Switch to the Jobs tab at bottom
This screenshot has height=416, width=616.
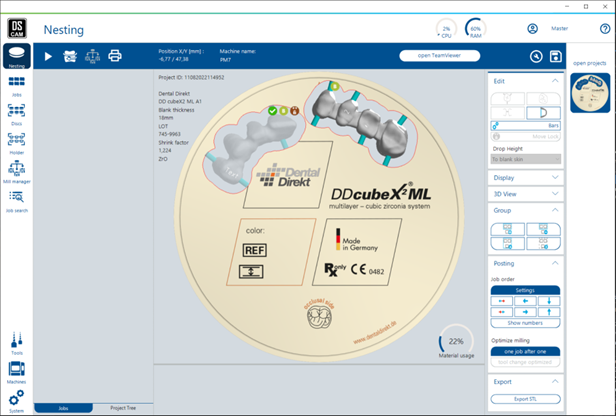pos(63,408)
